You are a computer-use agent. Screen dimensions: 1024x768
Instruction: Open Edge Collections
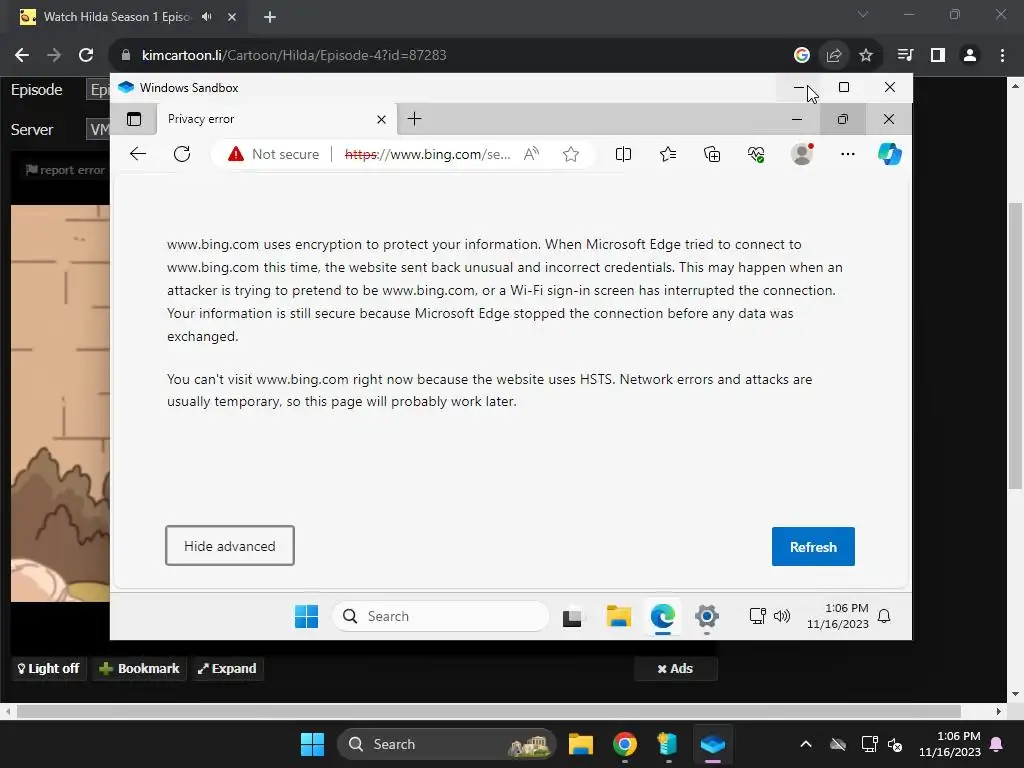[x=712, y=154]
